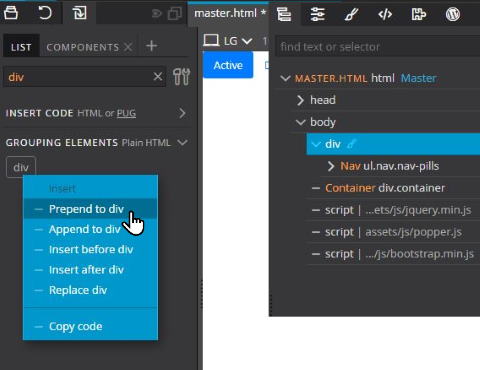Open the properties sliders icon

pyautogui.click(x=317, y=14)
